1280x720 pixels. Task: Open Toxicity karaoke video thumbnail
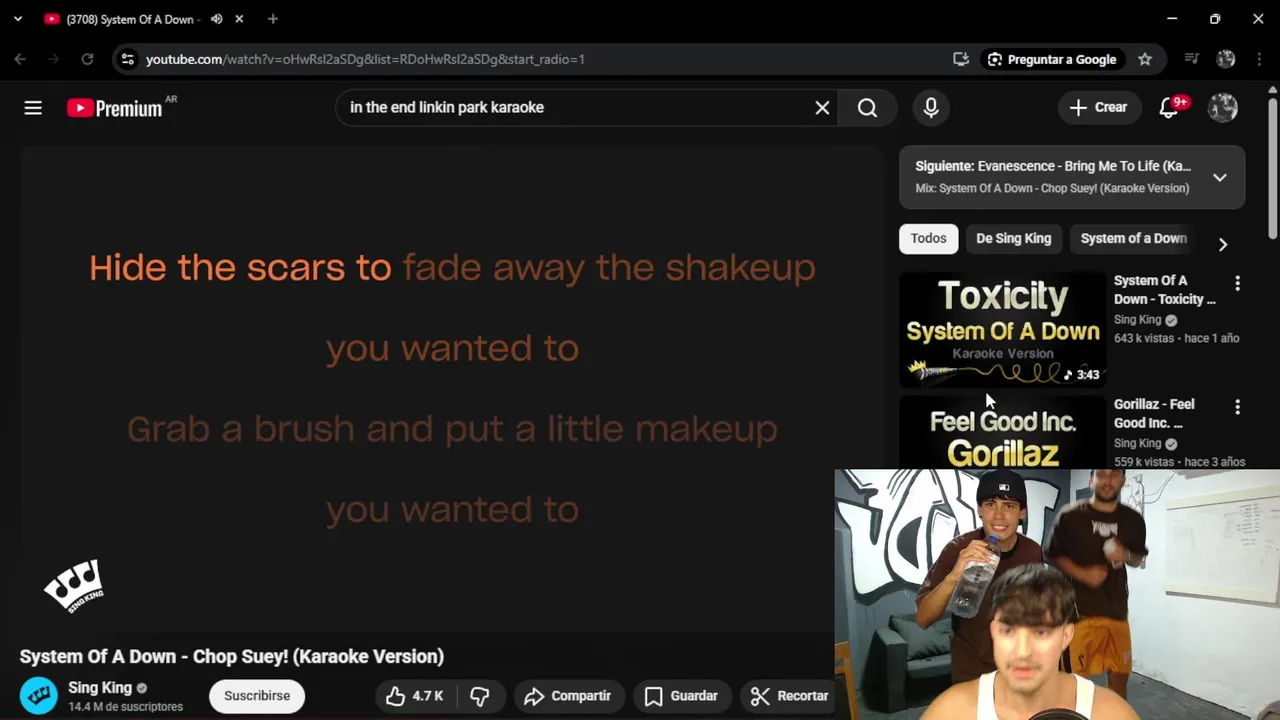tap(1003, 329)
